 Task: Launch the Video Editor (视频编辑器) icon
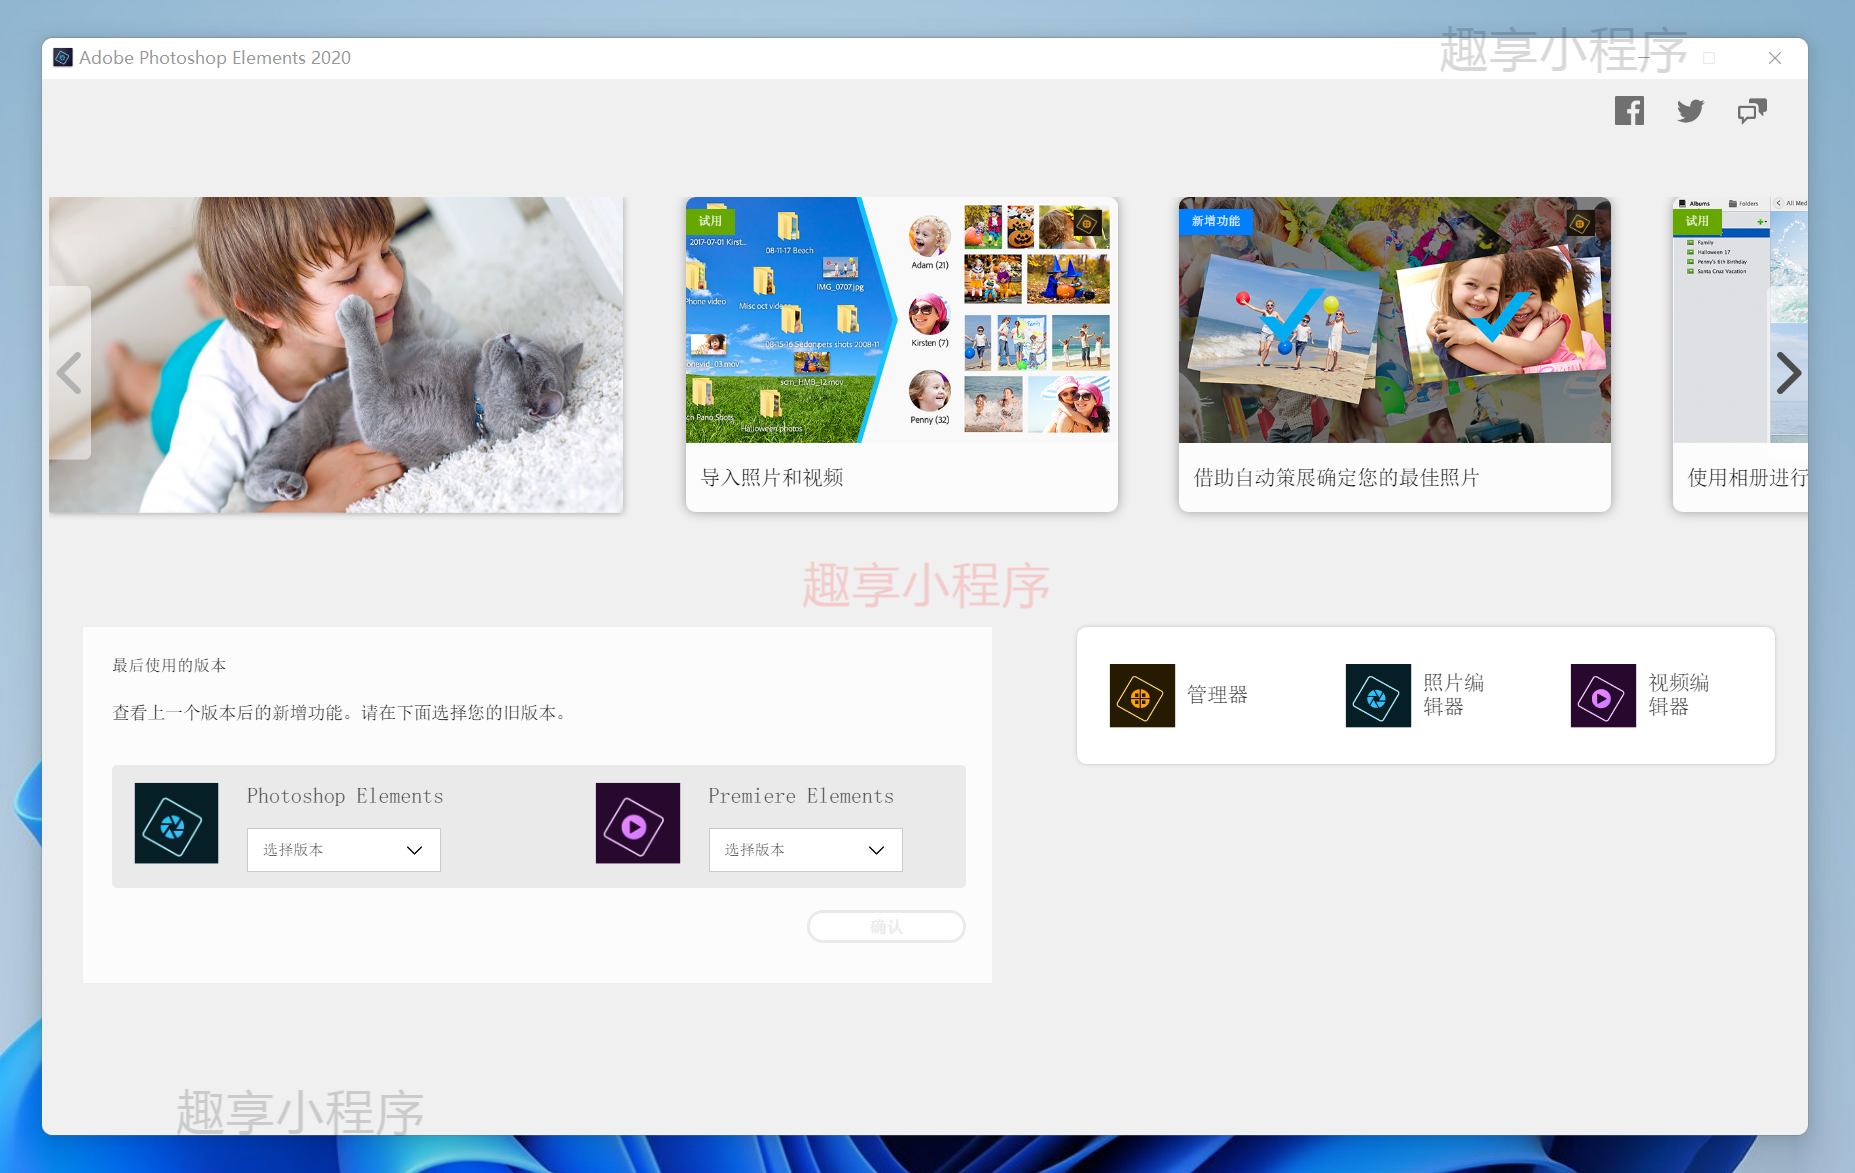click(1603, 695)
